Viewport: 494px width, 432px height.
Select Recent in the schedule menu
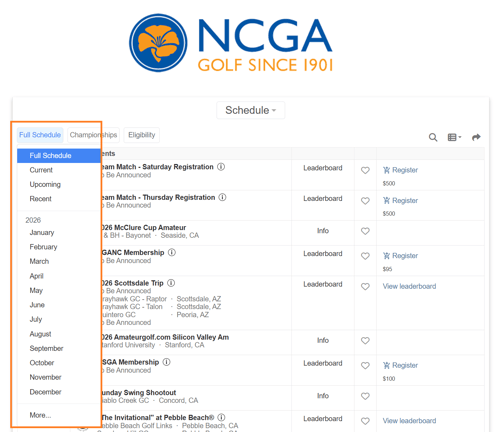click(40, 199)
